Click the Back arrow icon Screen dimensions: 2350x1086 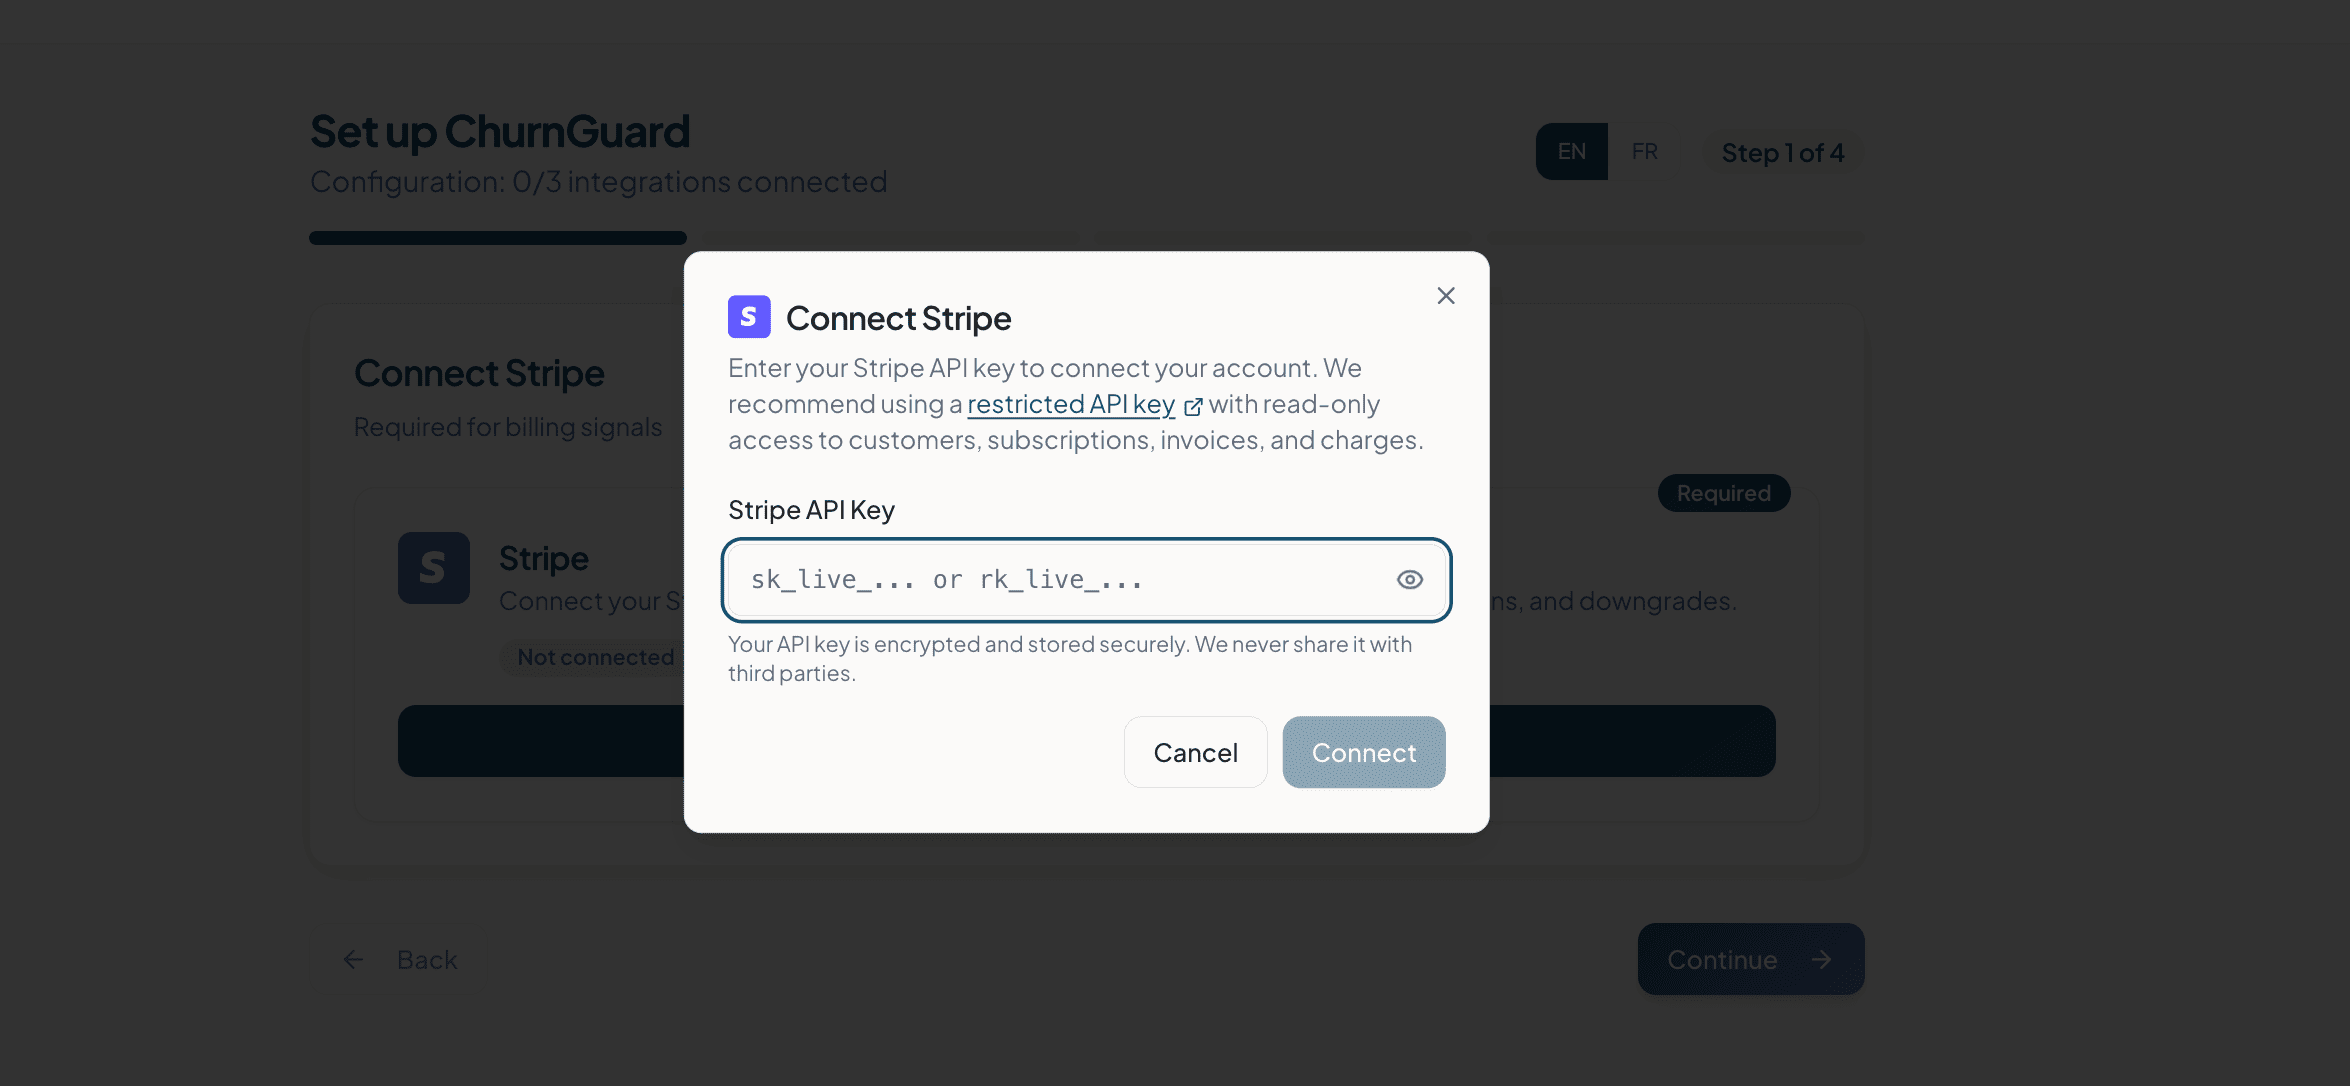pyautogui.click(x=353, y=960)
